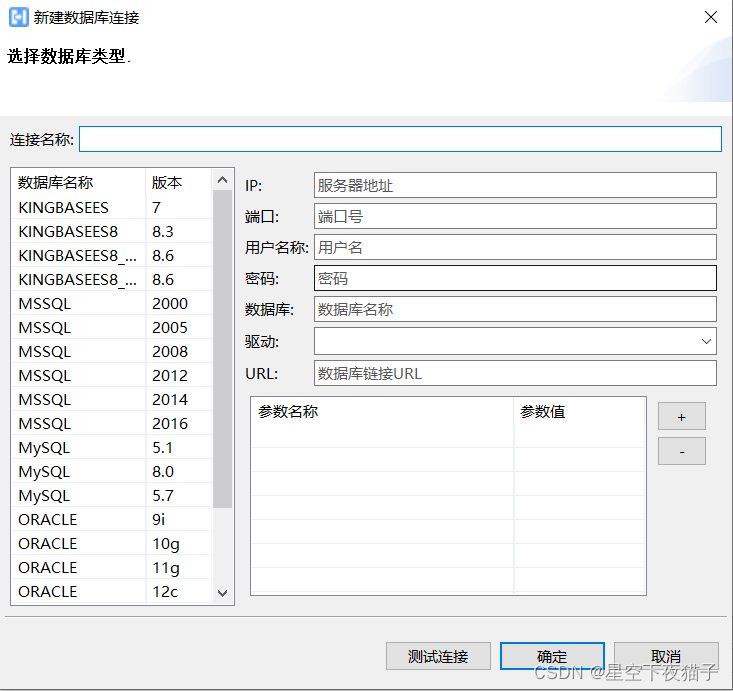
Task: Click the 测试连接 button
Action: [x=438, y=656]
